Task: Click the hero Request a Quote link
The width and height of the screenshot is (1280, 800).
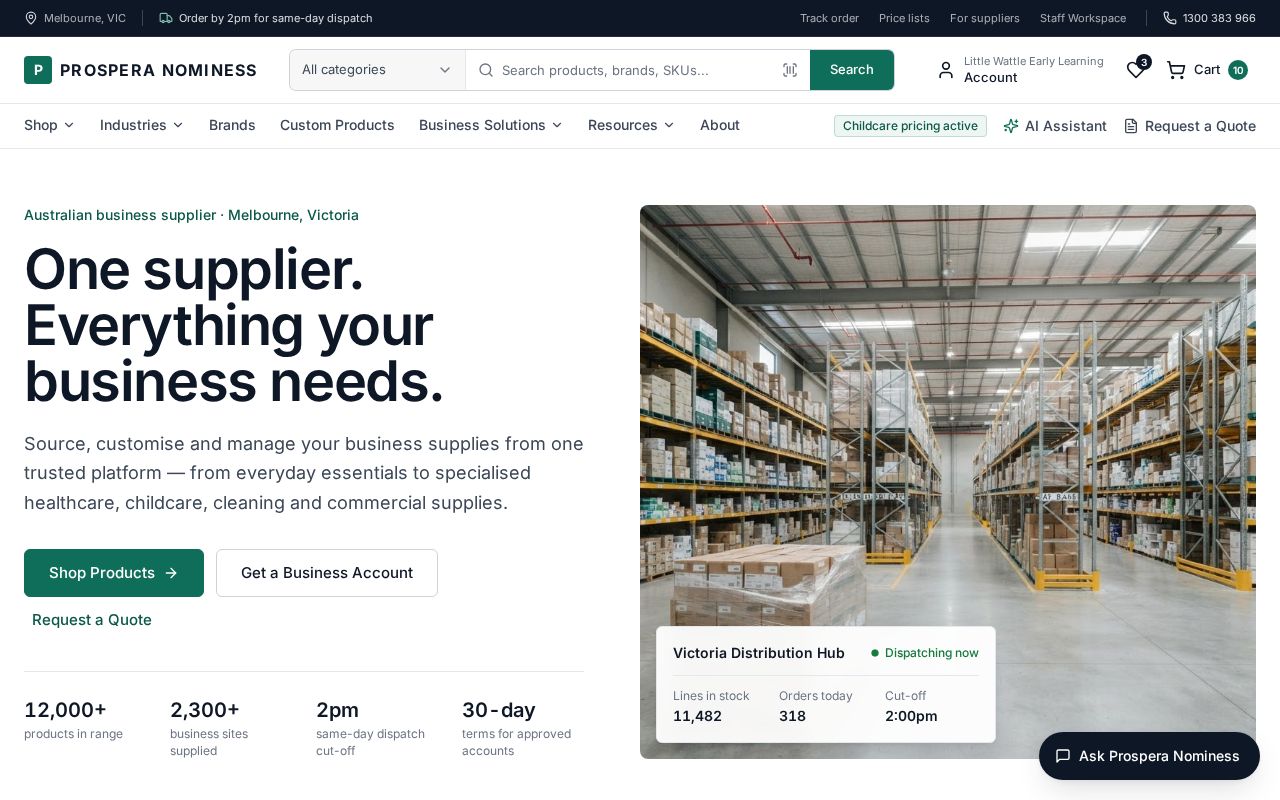Action: pos(92,620)
